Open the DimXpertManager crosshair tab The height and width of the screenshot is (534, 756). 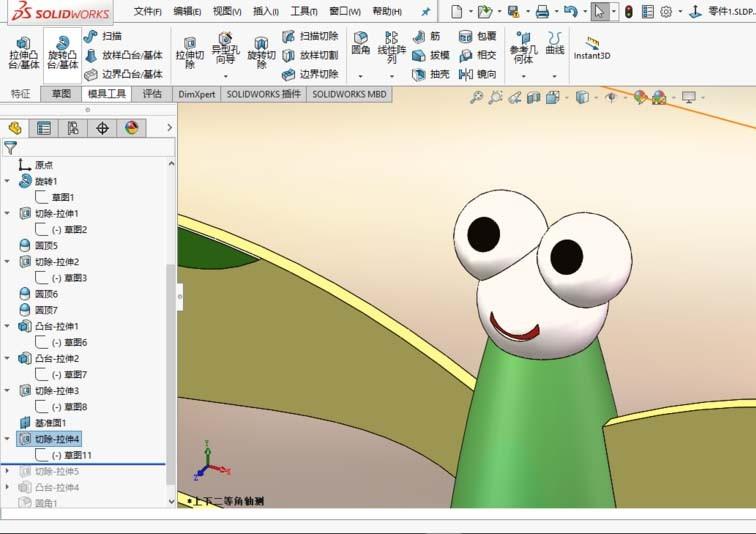[102, 128]
